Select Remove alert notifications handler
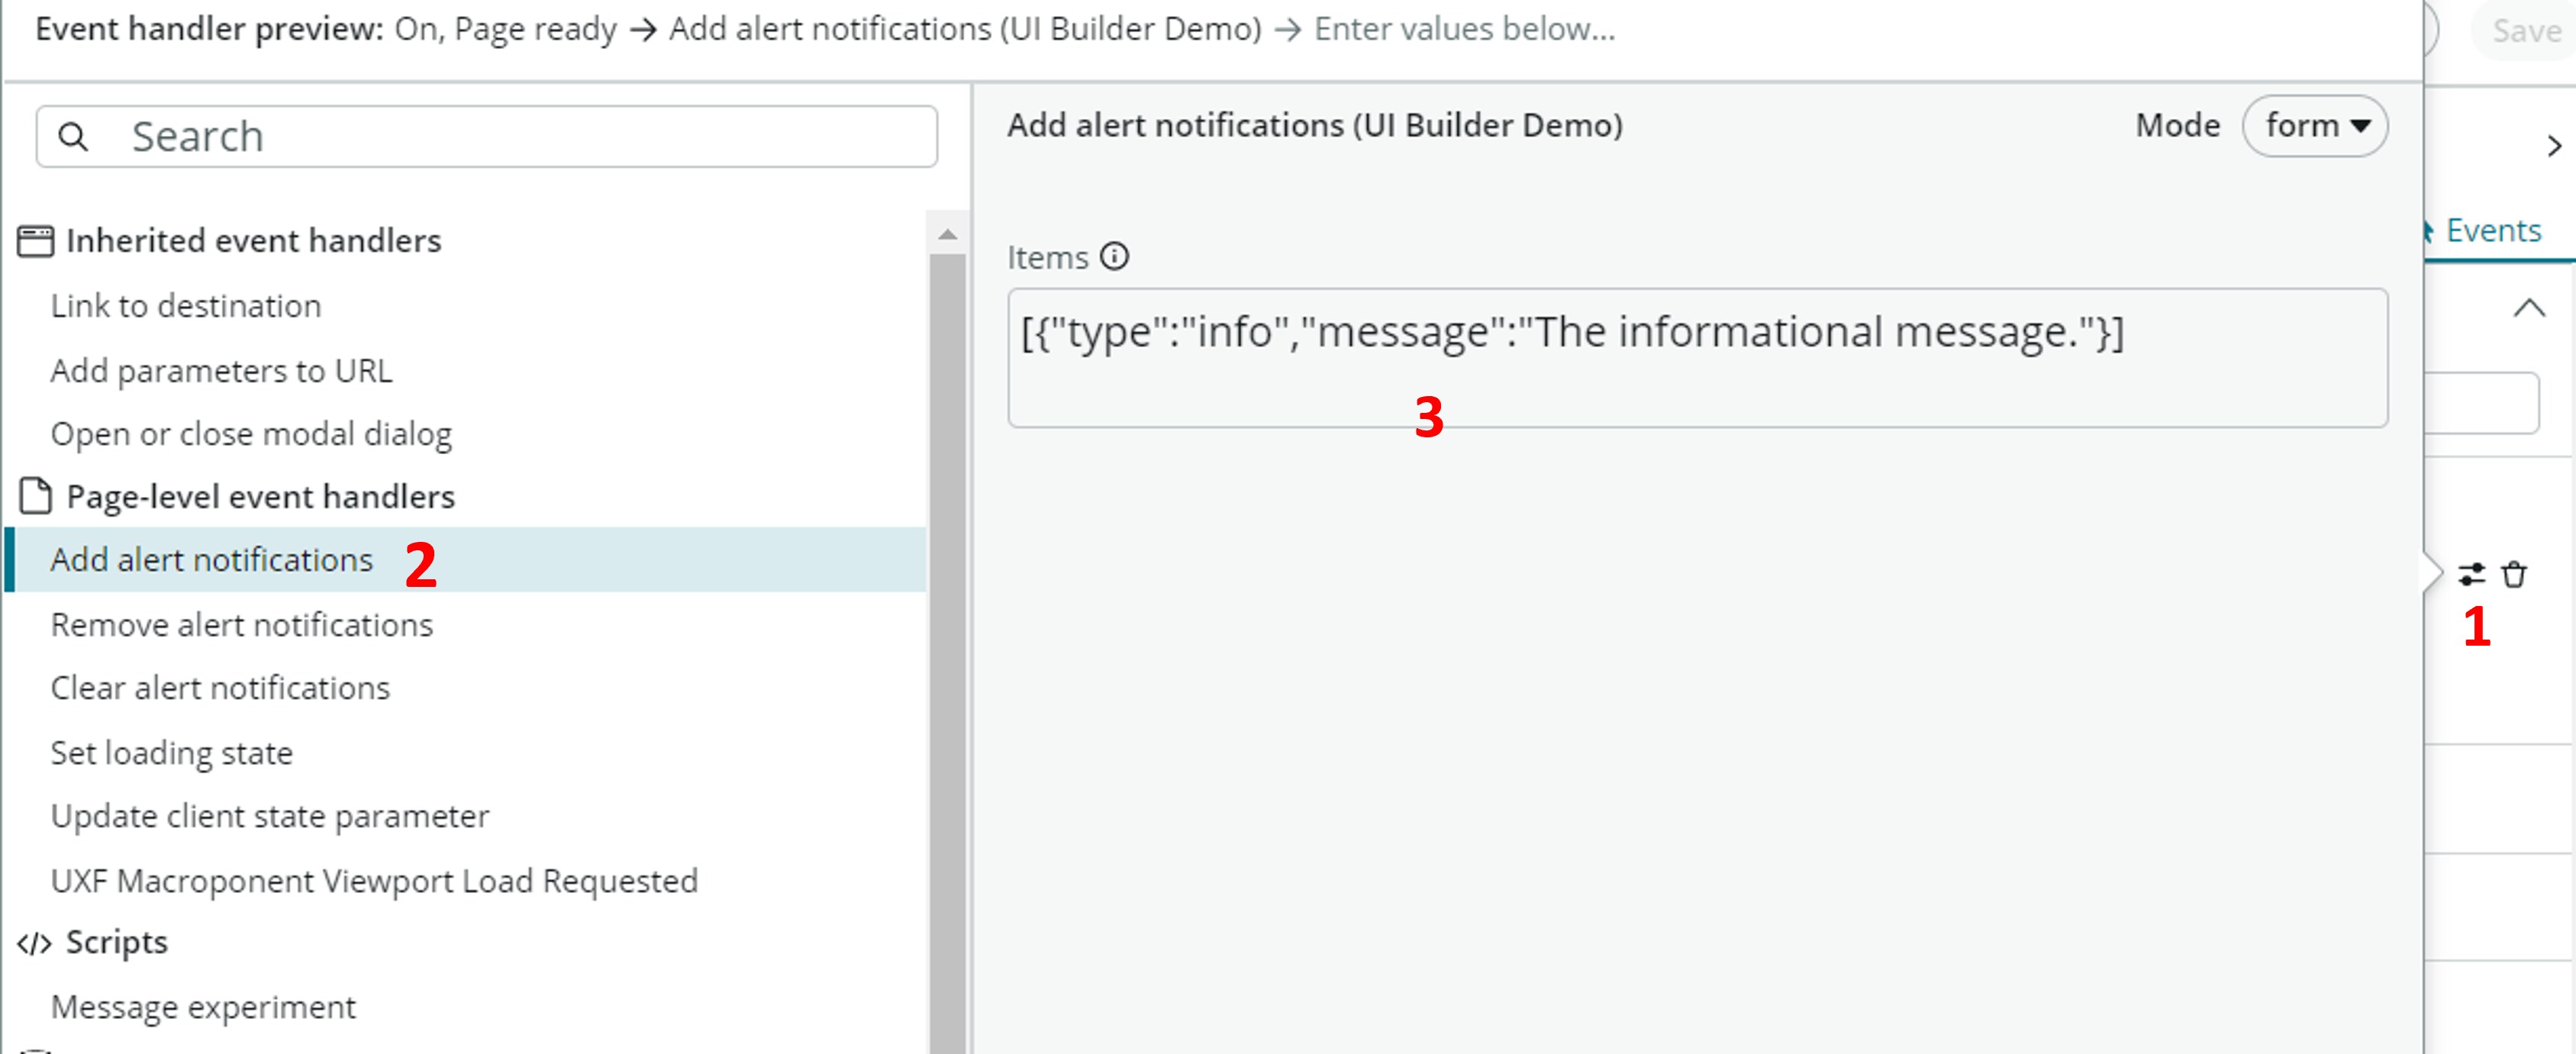Image resolution: width=2576 pixels, height=1054 pixels. tap(242, 625)
